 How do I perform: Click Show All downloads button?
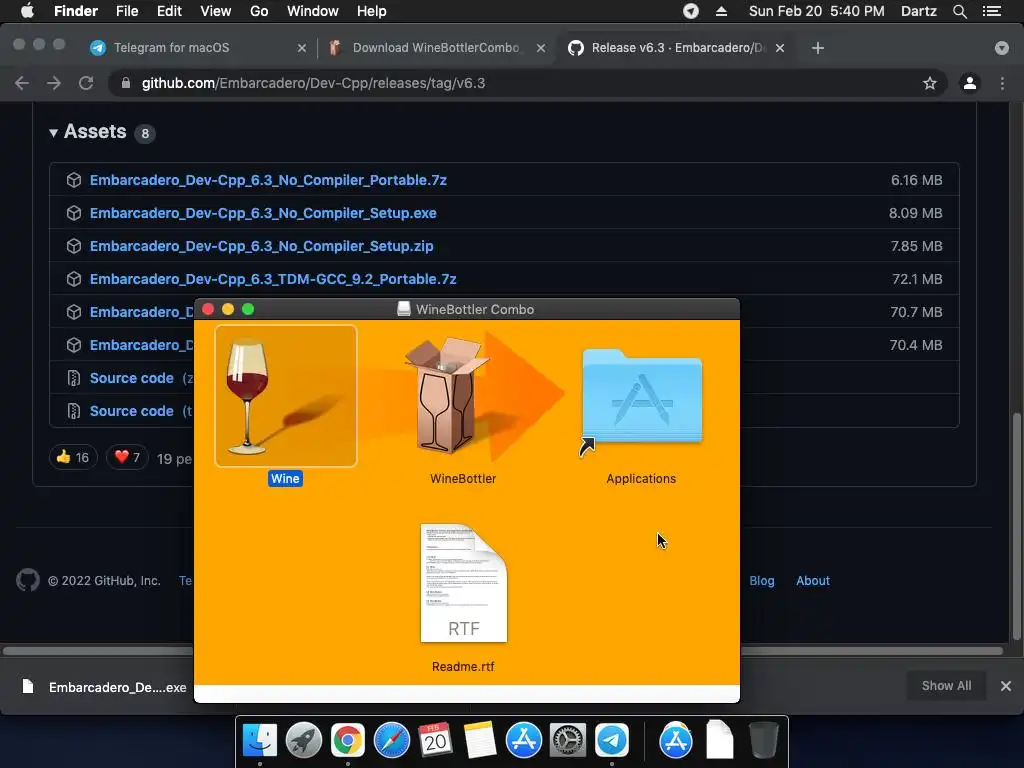coord(946,686)
